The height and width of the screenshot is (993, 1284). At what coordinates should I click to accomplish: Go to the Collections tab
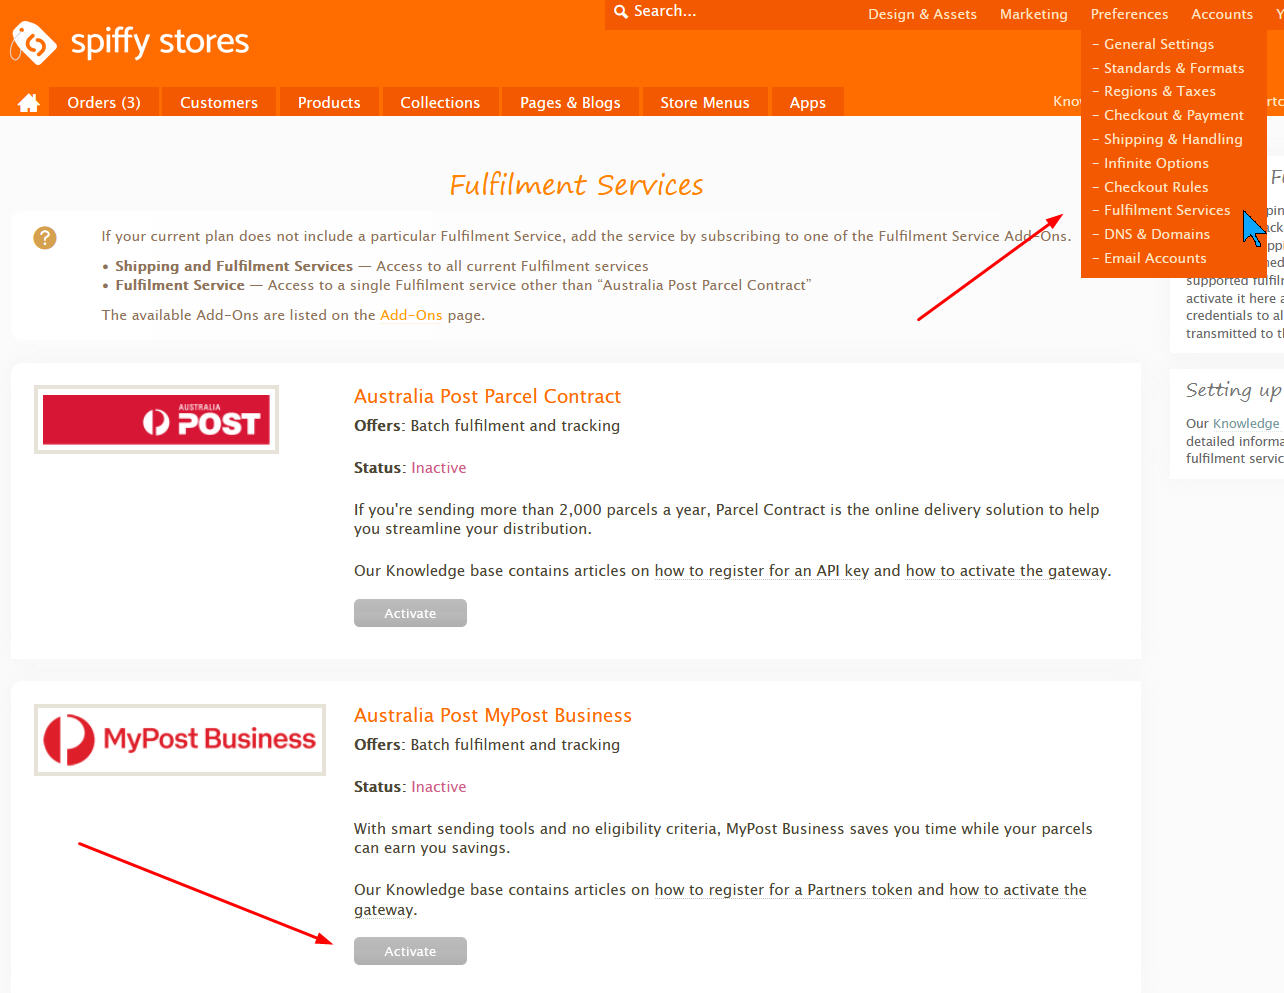click(440, 102)
